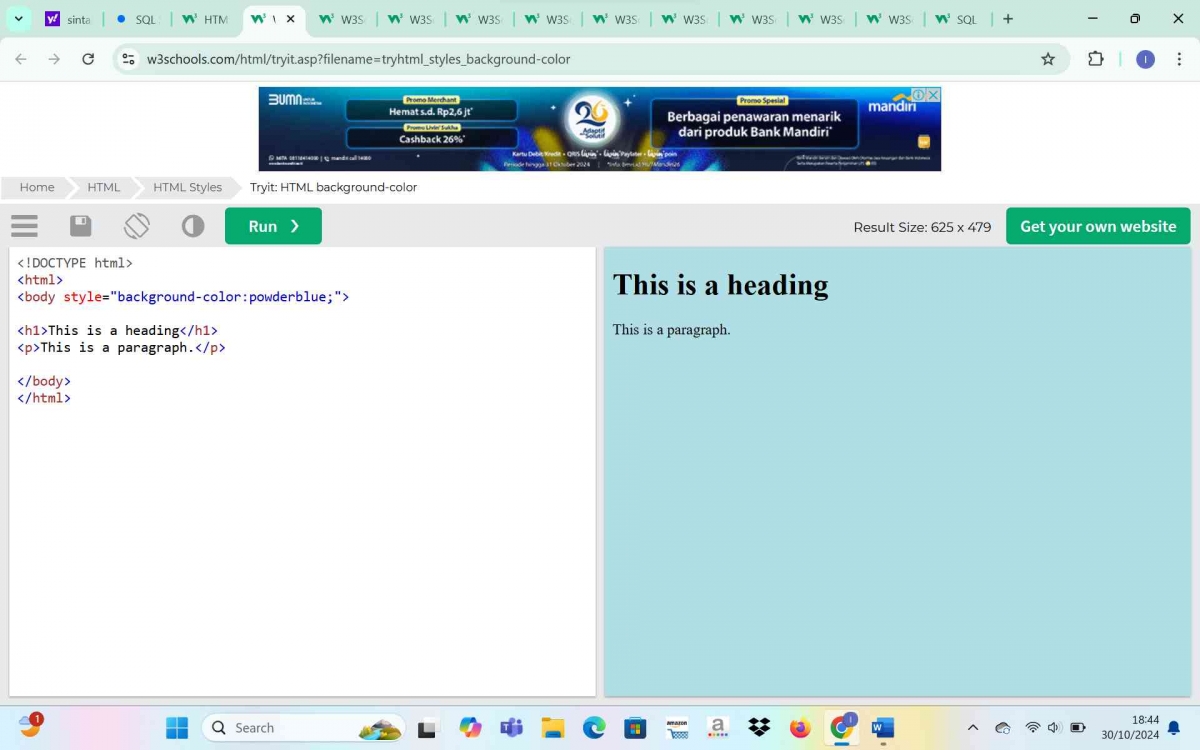Open notifications with the bell icon
The image size is (1200, 750).
tap(1174, 727)
